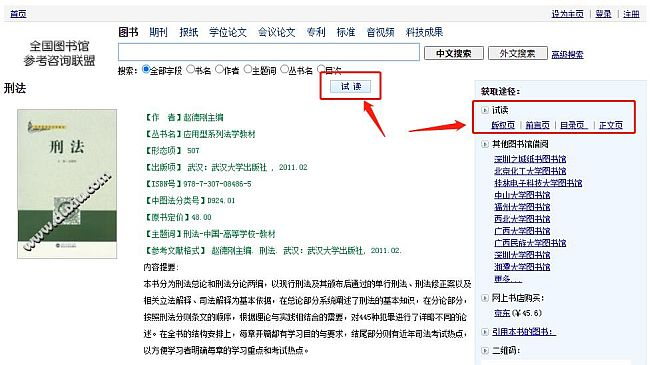The height and width of the screenshot is (365, 650).
Task: Open the 广西大学图书馆 link
Action: pyautogui.click(x=522, y=231)
